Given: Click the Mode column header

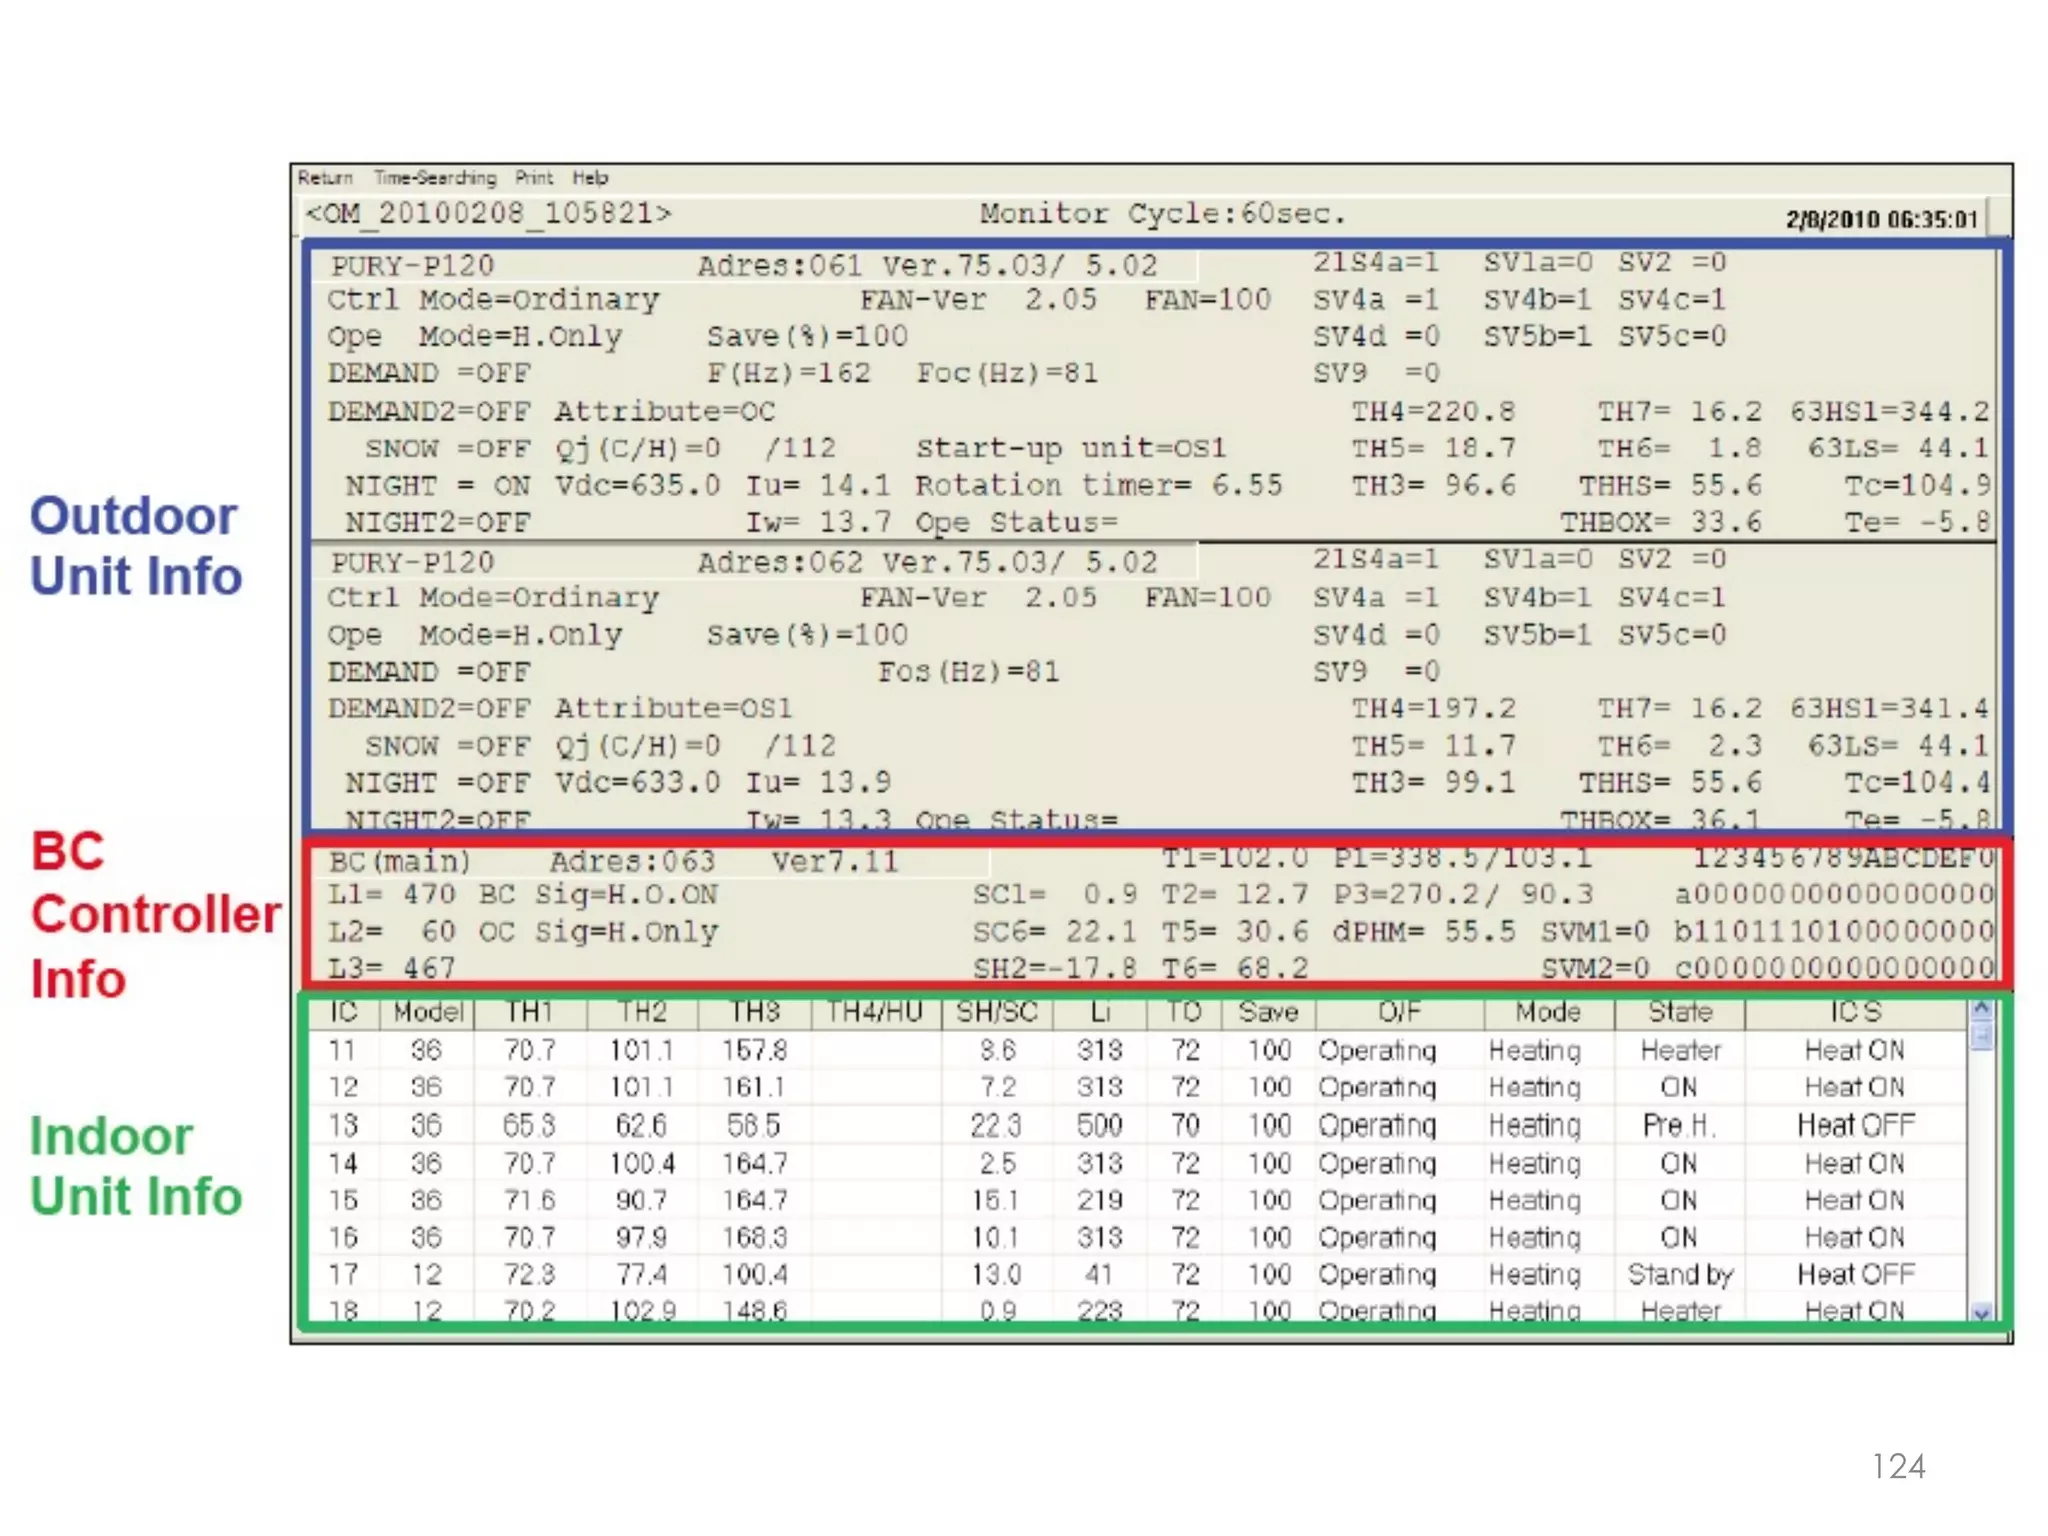Looking at the screenshot, I should [1547, 1013].
